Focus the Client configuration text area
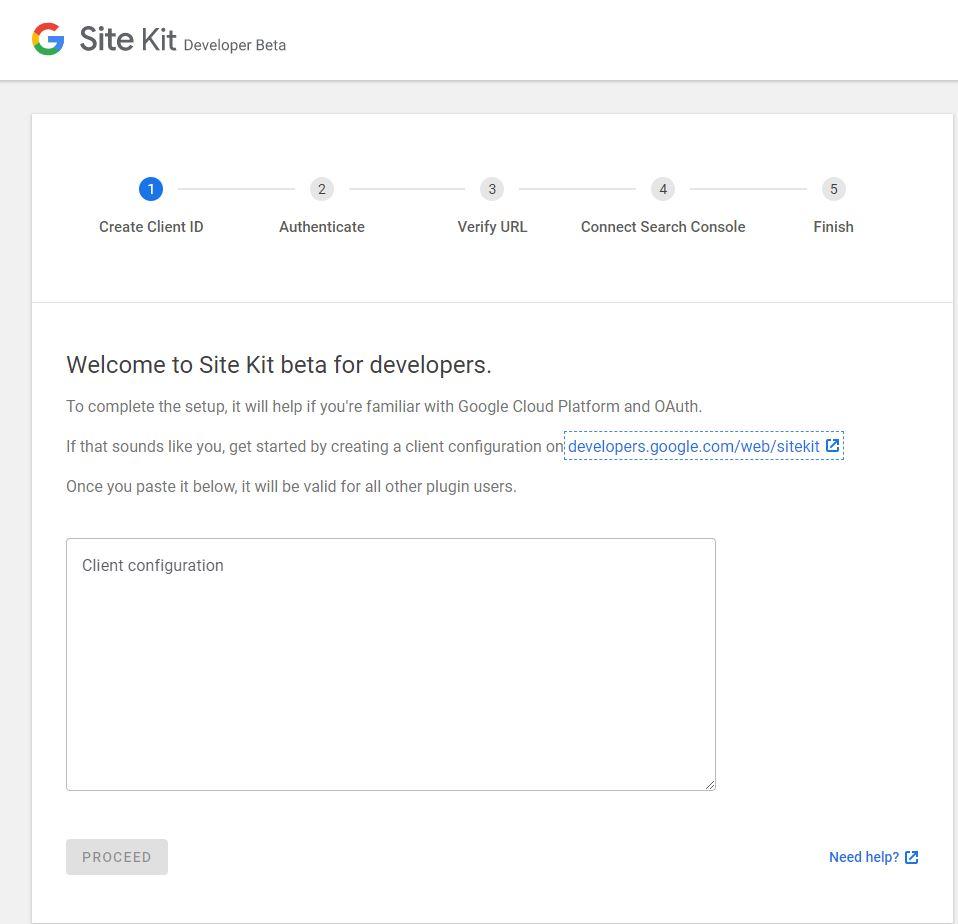Viewport: 958px width, 924px height. coord(391,664)
